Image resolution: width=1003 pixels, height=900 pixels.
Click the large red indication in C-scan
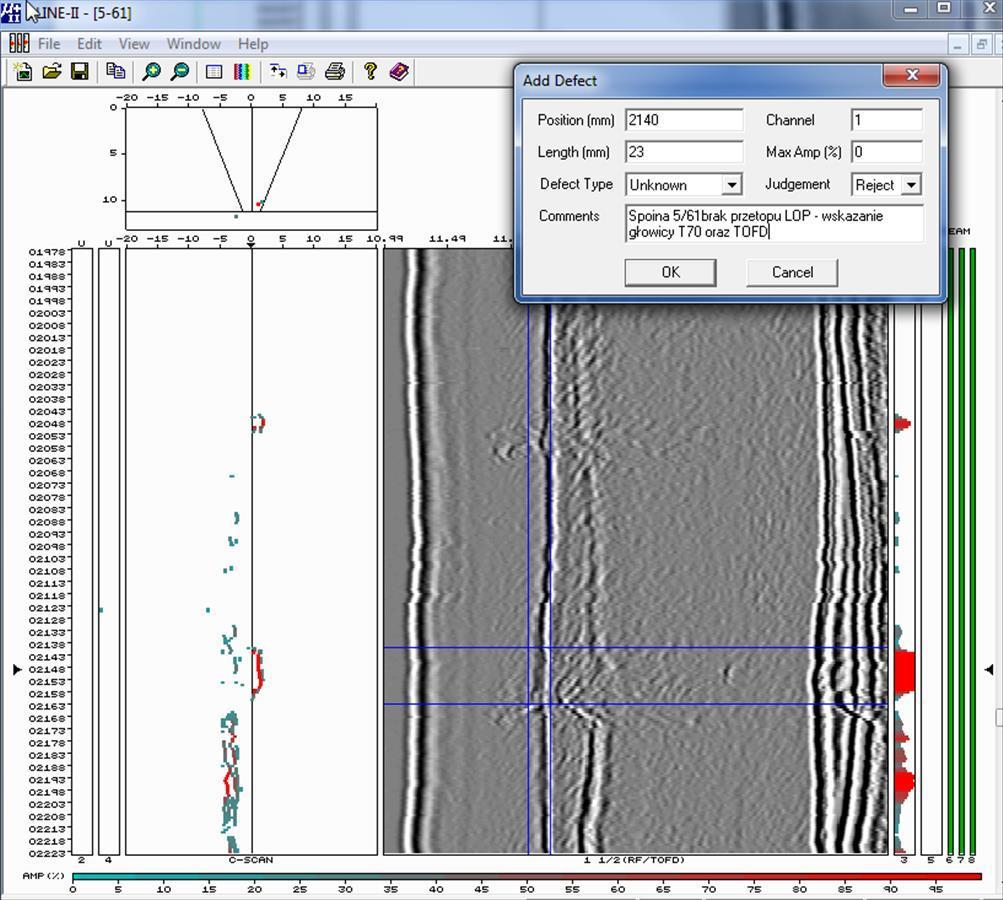(257, 670)
